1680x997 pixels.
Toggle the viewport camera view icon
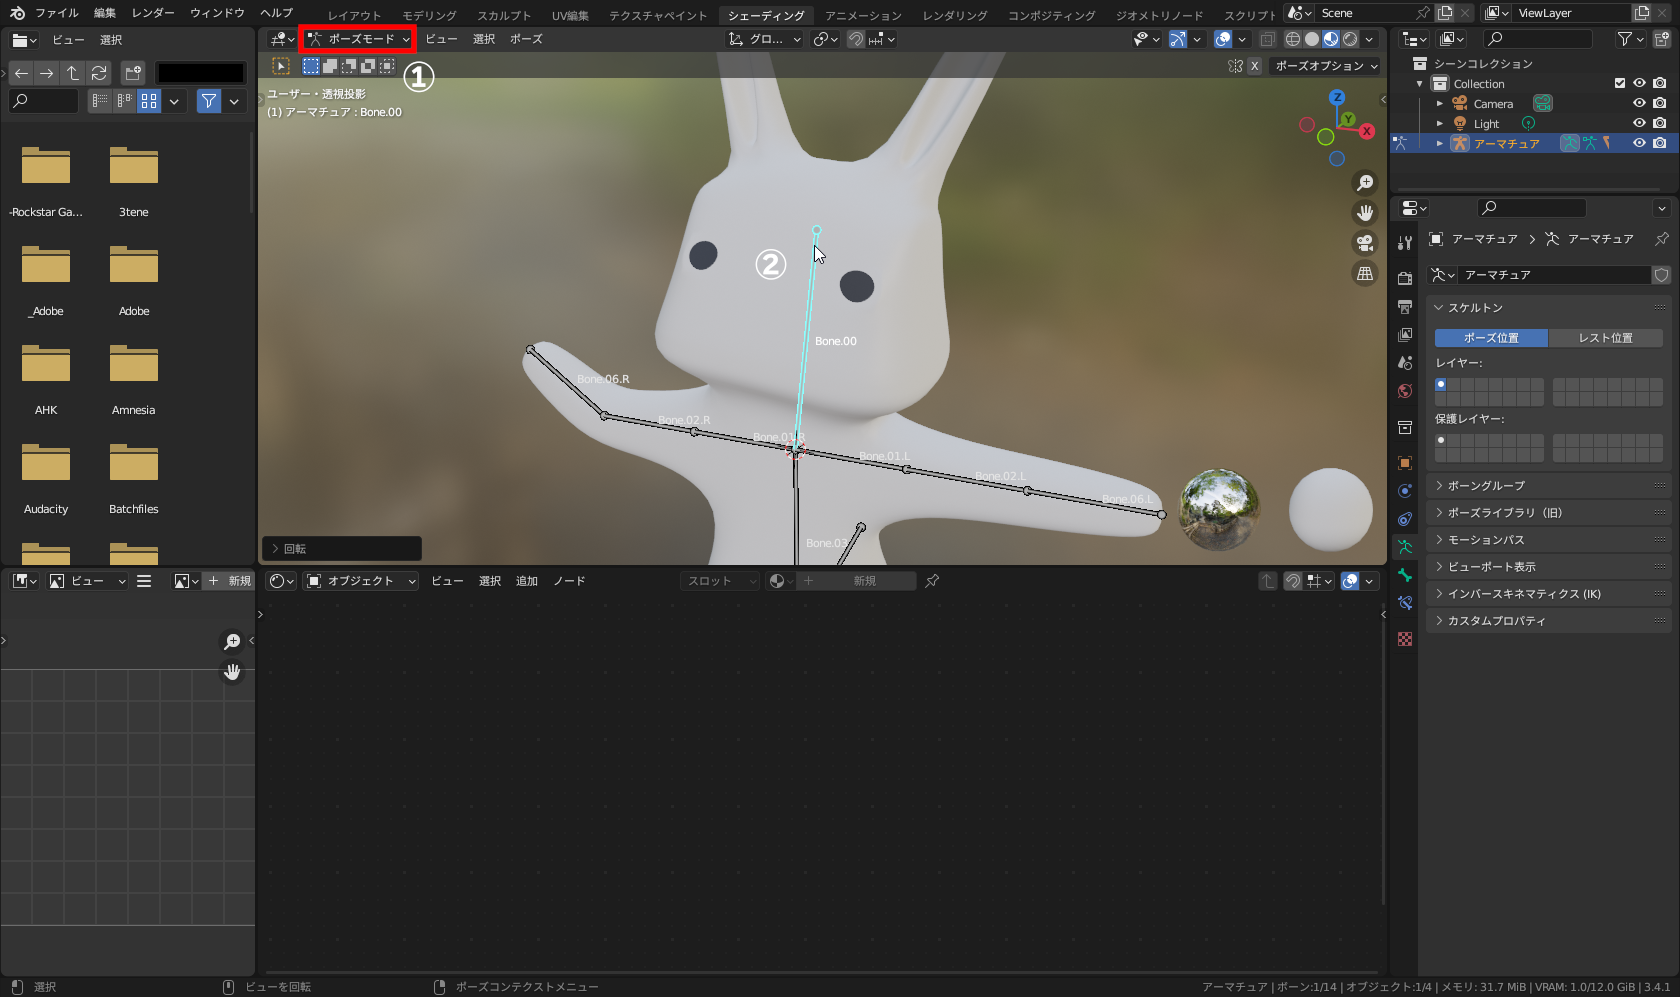pyautogui.click(x=1365, y=243)
